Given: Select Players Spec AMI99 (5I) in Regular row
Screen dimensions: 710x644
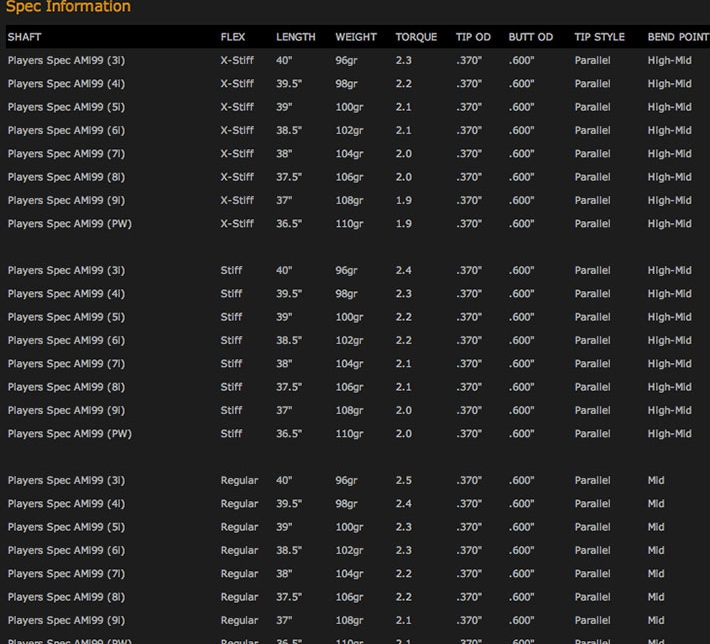Looking at the screenshot, I should coord(66,527).
